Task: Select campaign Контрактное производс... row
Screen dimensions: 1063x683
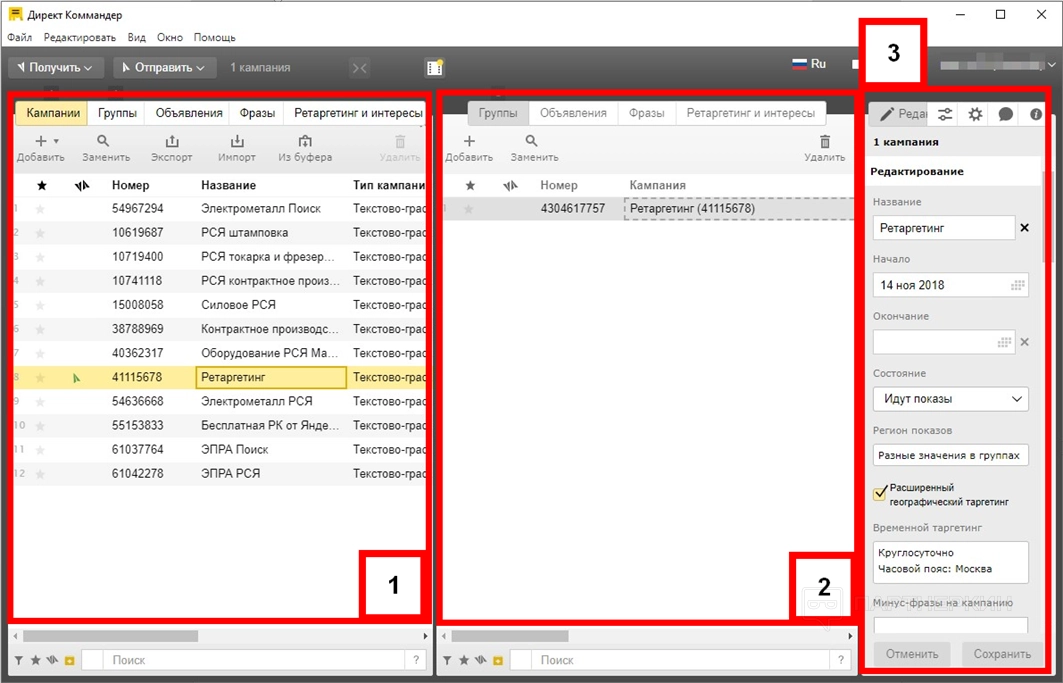Action: (x=220, y=329)
